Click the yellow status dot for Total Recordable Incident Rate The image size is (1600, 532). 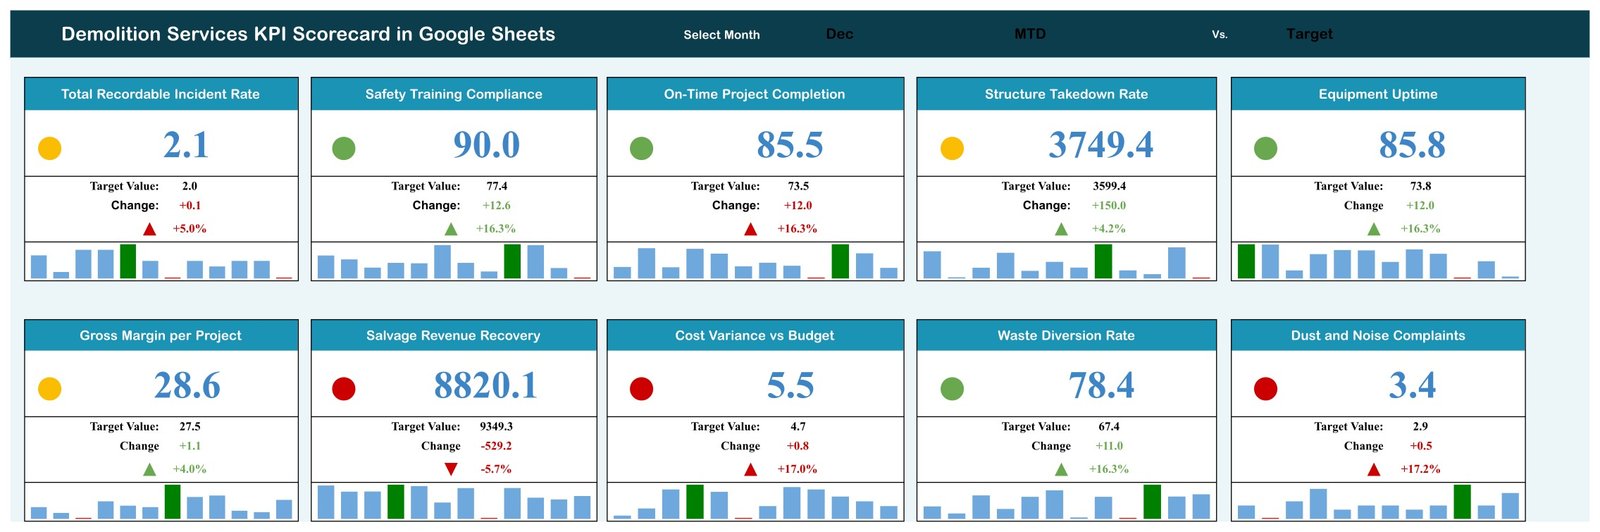click(x=50, y=148)
